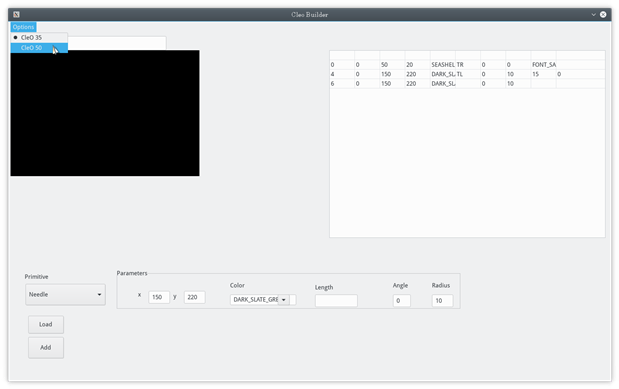619x389 pixels.
Task: Select CleO 35 radio option
Action: point(39,38)
